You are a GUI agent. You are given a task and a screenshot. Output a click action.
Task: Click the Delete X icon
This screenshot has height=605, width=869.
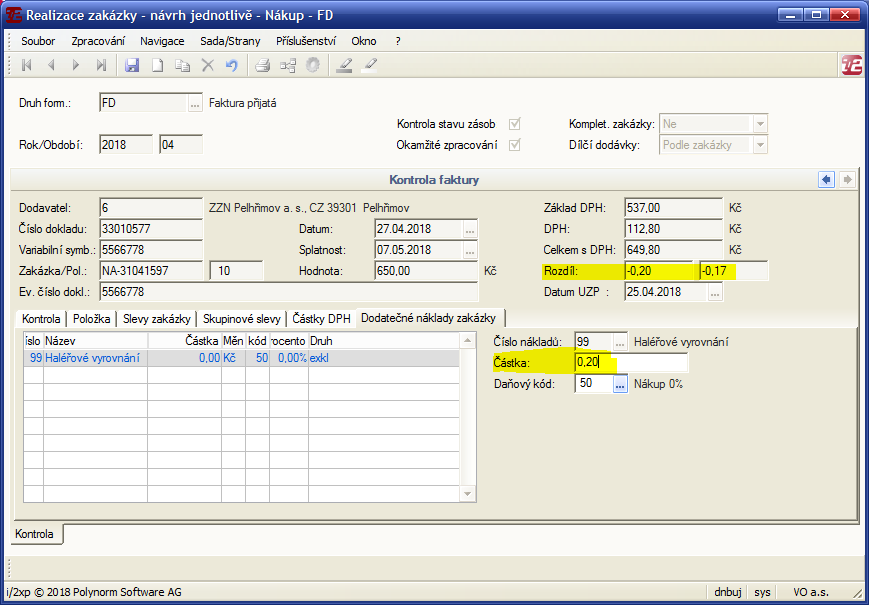pos(207,65)
